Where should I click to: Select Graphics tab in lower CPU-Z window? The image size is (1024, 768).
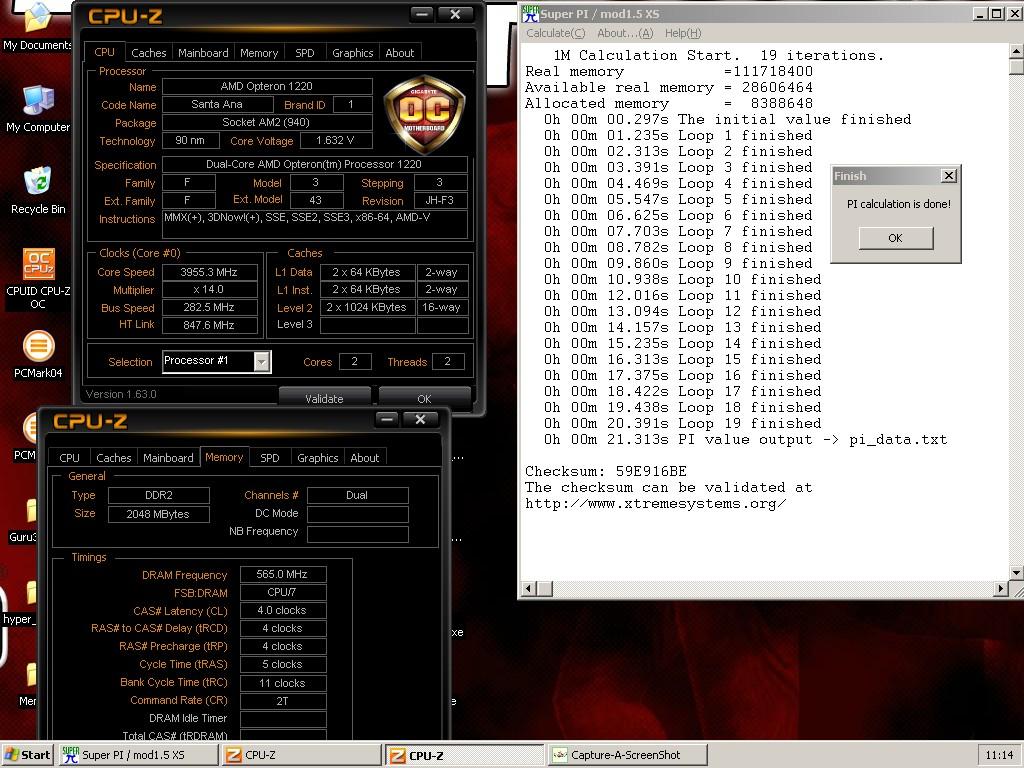pyautogui.click(x=317, y=458)
